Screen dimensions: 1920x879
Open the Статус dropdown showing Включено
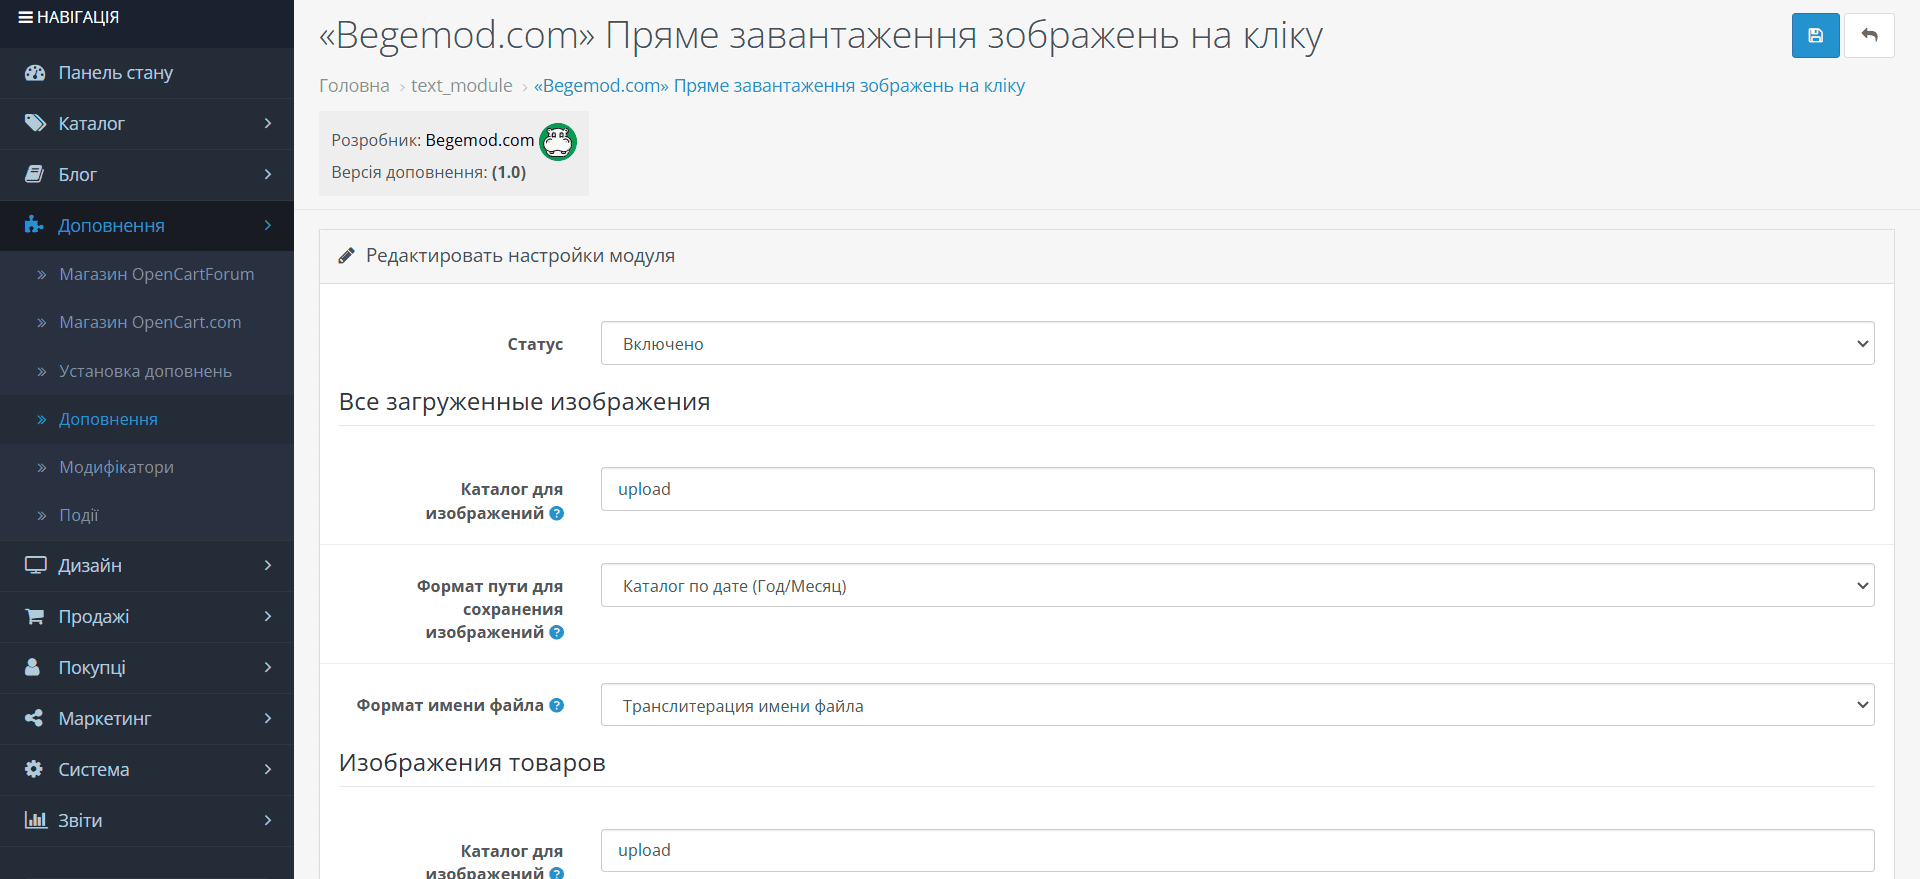(1237, 343)
